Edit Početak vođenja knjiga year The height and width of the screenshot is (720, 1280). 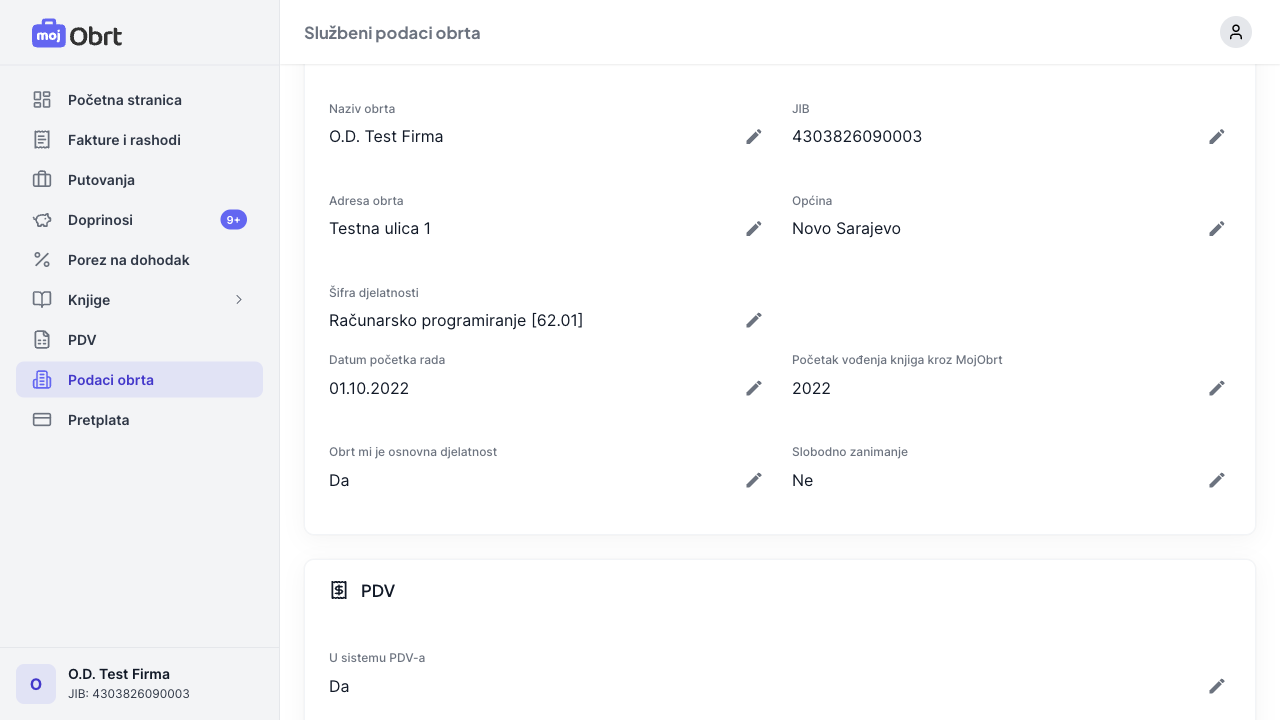(x=1217, y=388)
